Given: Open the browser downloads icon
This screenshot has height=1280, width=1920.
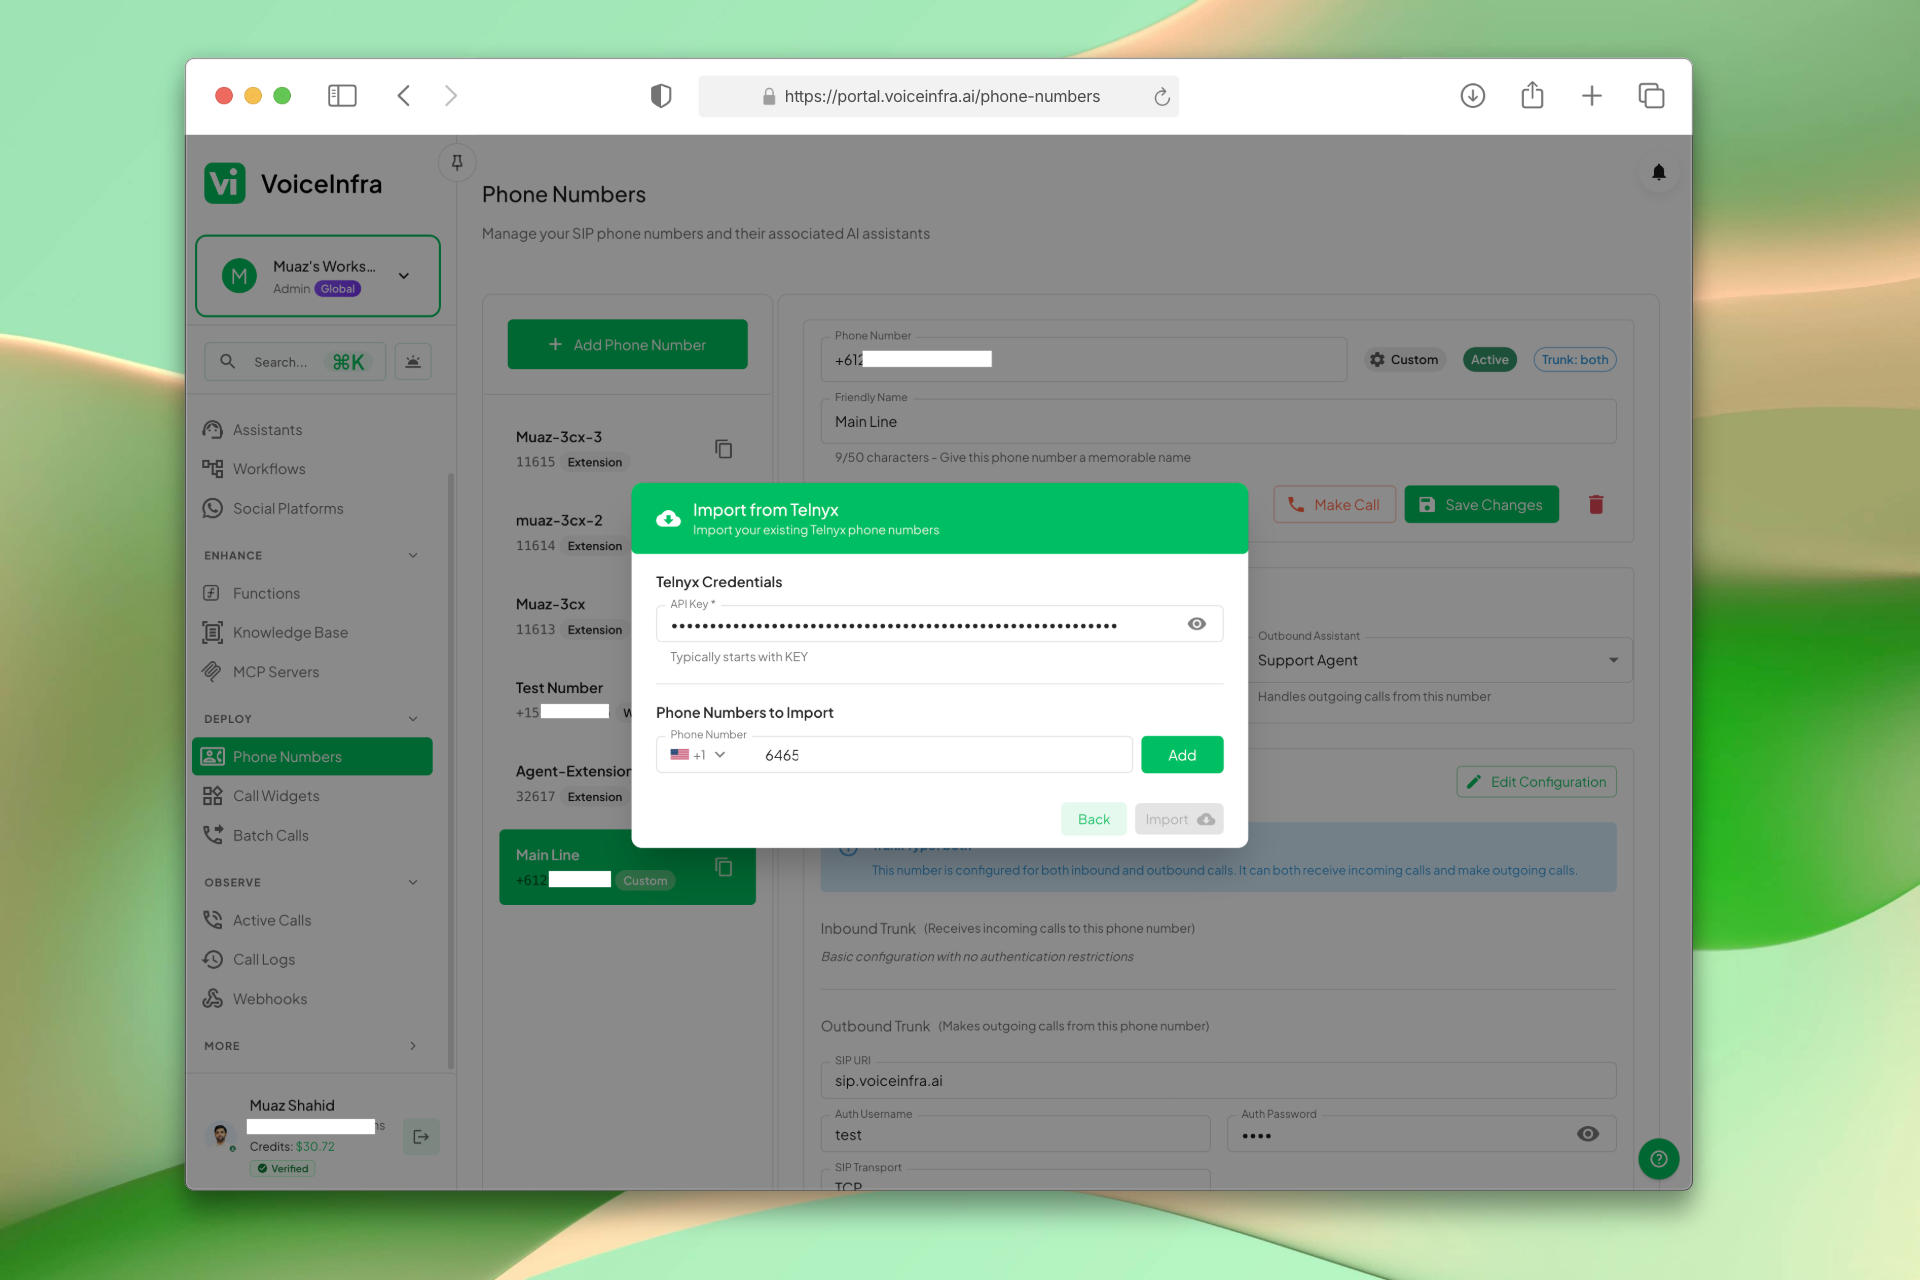Looking at the screenshot, I should 1472,96.
